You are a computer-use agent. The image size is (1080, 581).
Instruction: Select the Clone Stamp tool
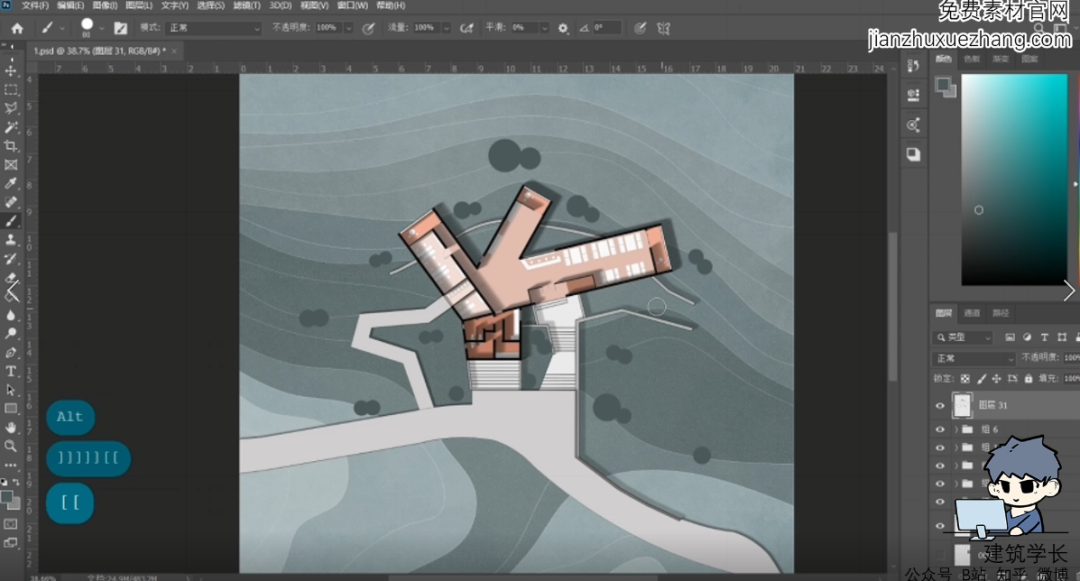click(x=11, y=240)
